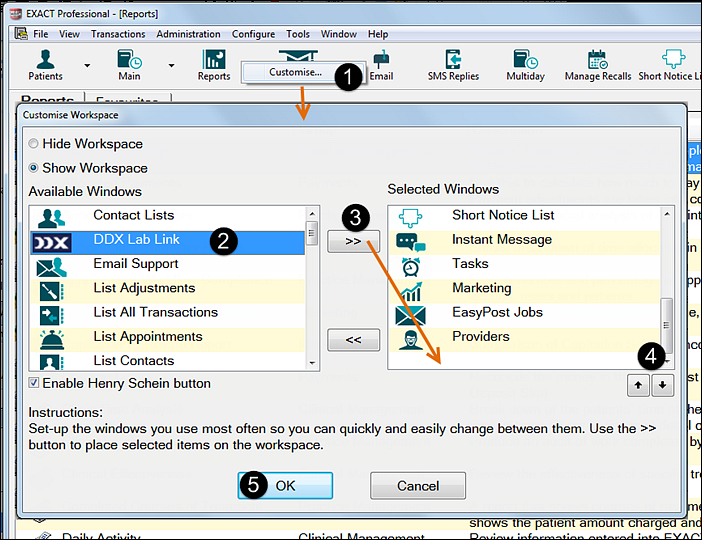Screen dimensions: 702x540
Task: Select Tasks alarm clock icon
Action: (x=411, y=267)
